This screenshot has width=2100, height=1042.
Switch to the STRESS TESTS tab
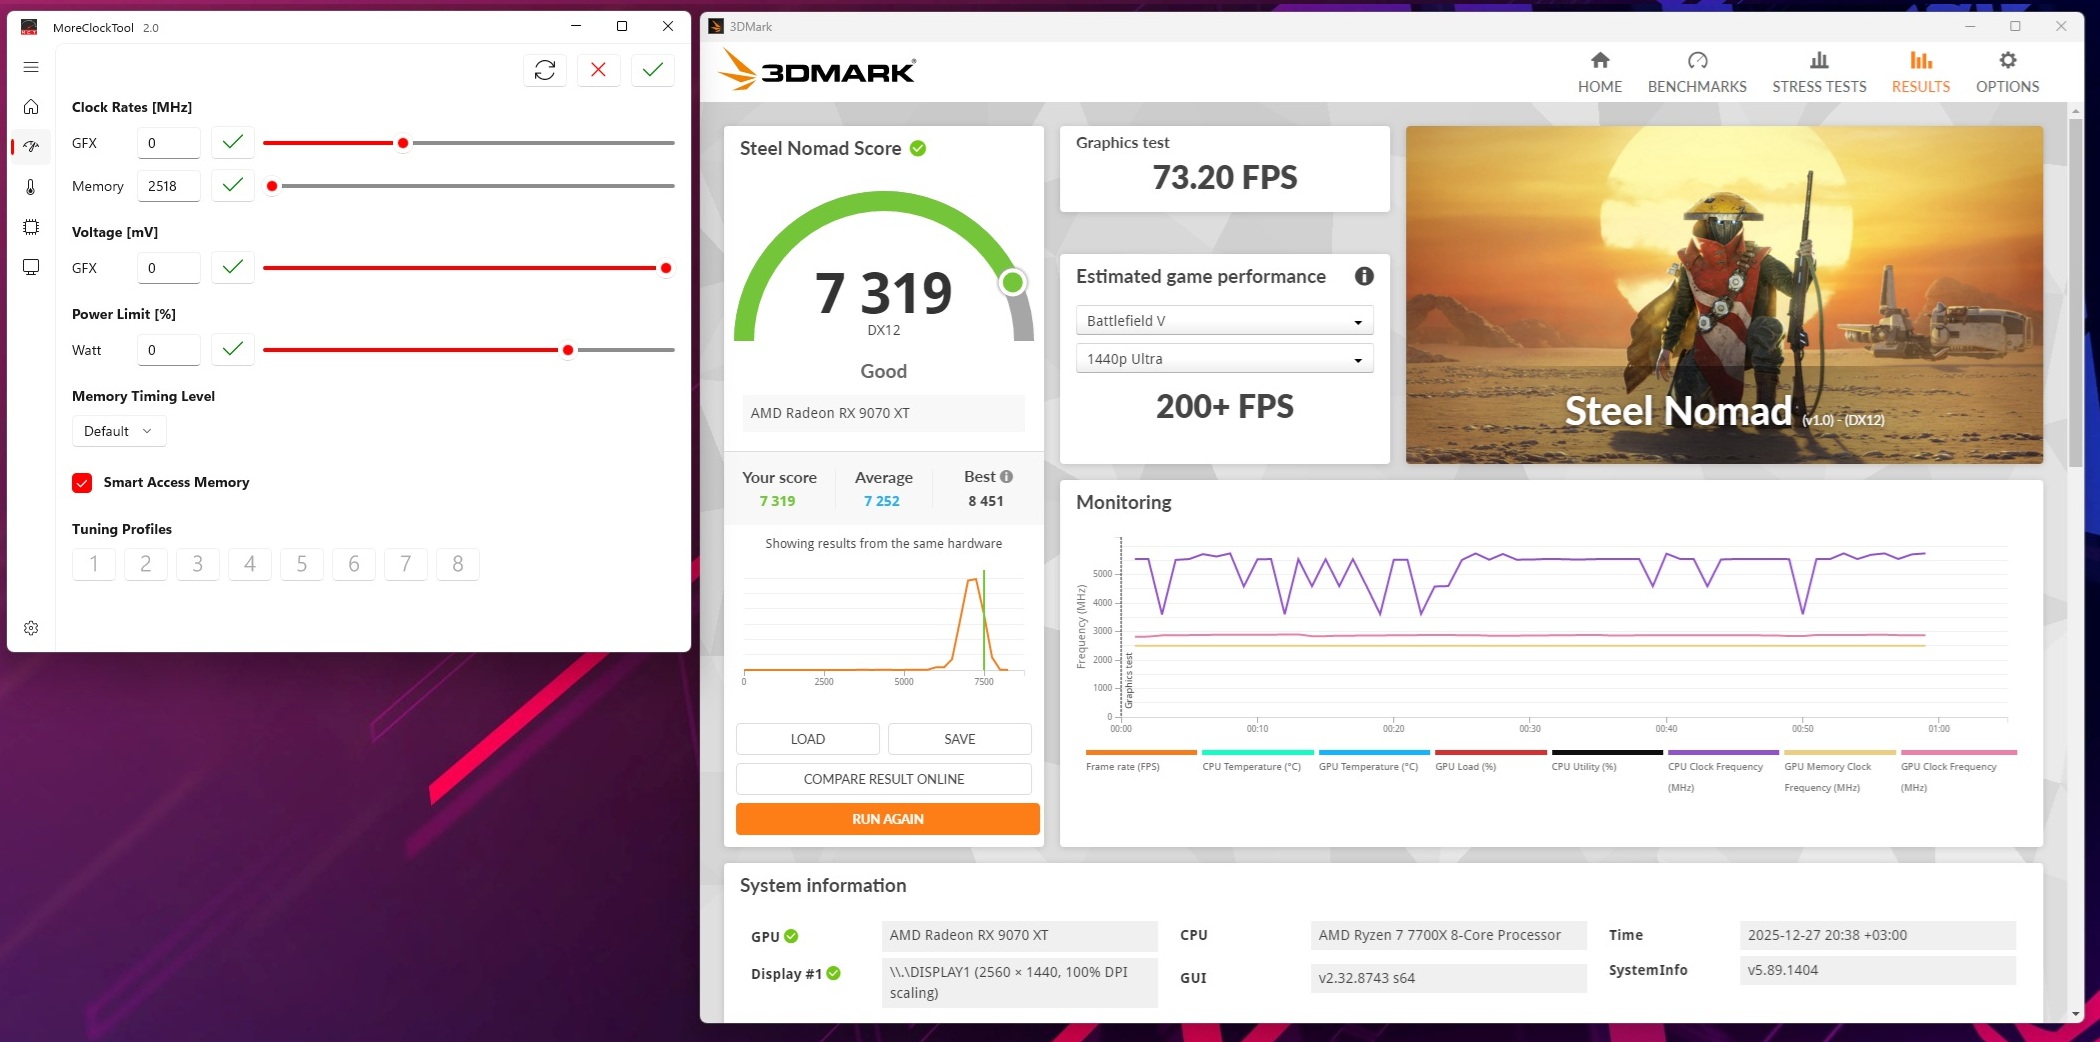tap(1819, 73)
